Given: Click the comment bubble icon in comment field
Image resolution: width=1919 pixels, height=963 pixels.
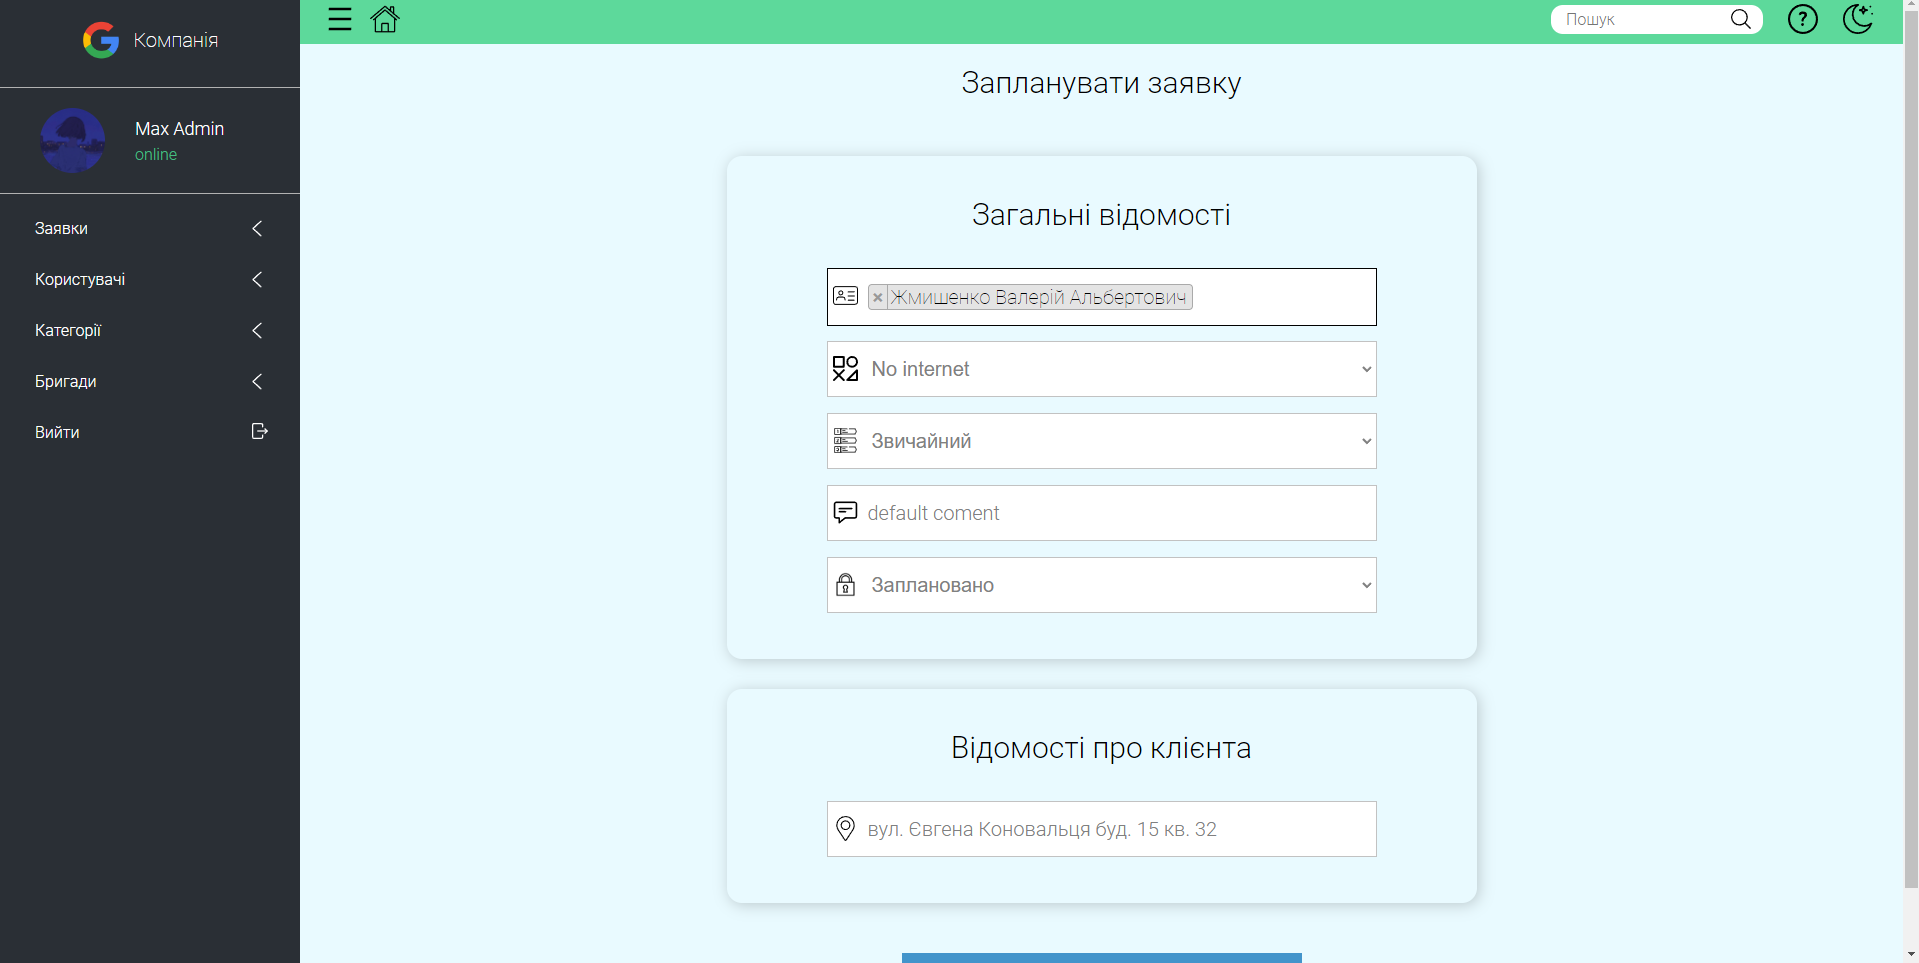Looking at the screenshot, I should (x=846, y=512).
